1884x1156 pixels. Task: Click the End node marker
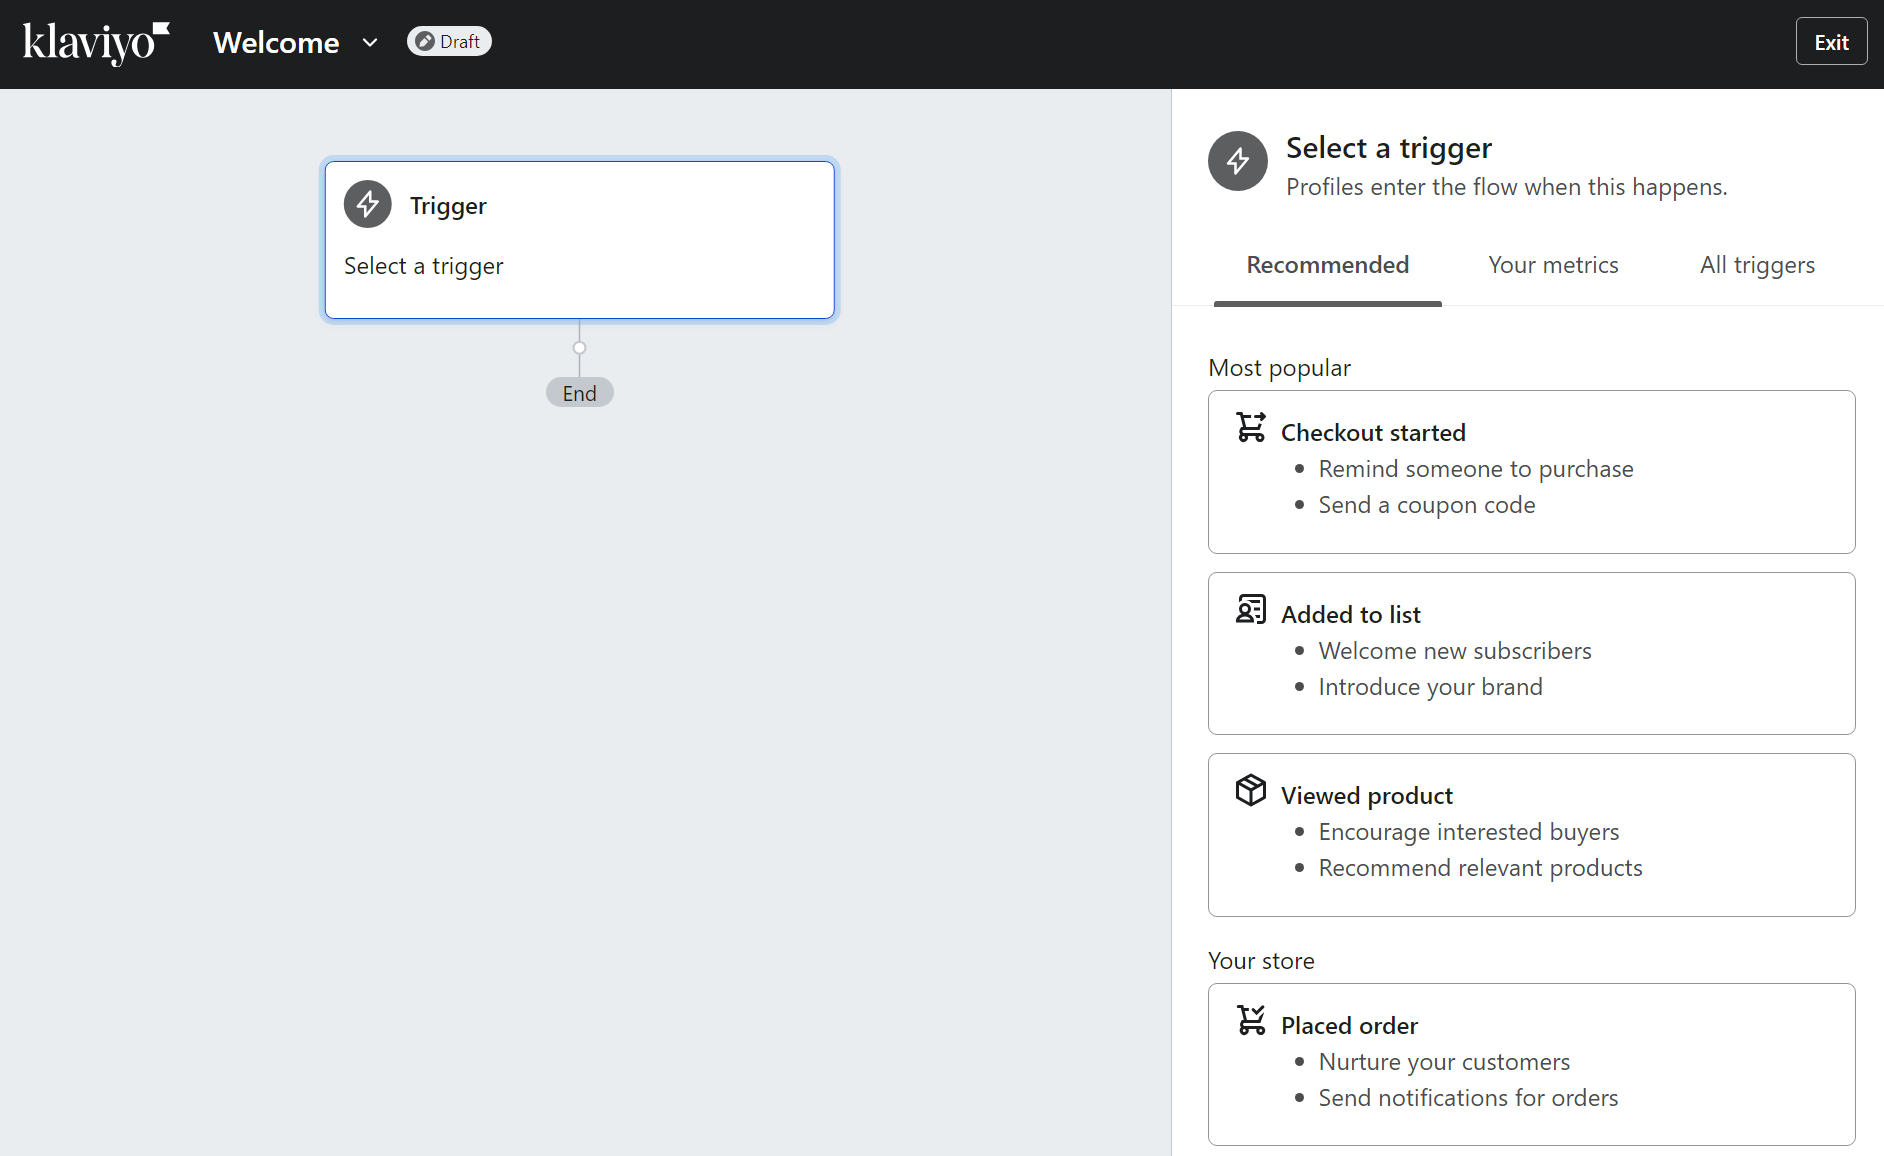coord(579,392)
